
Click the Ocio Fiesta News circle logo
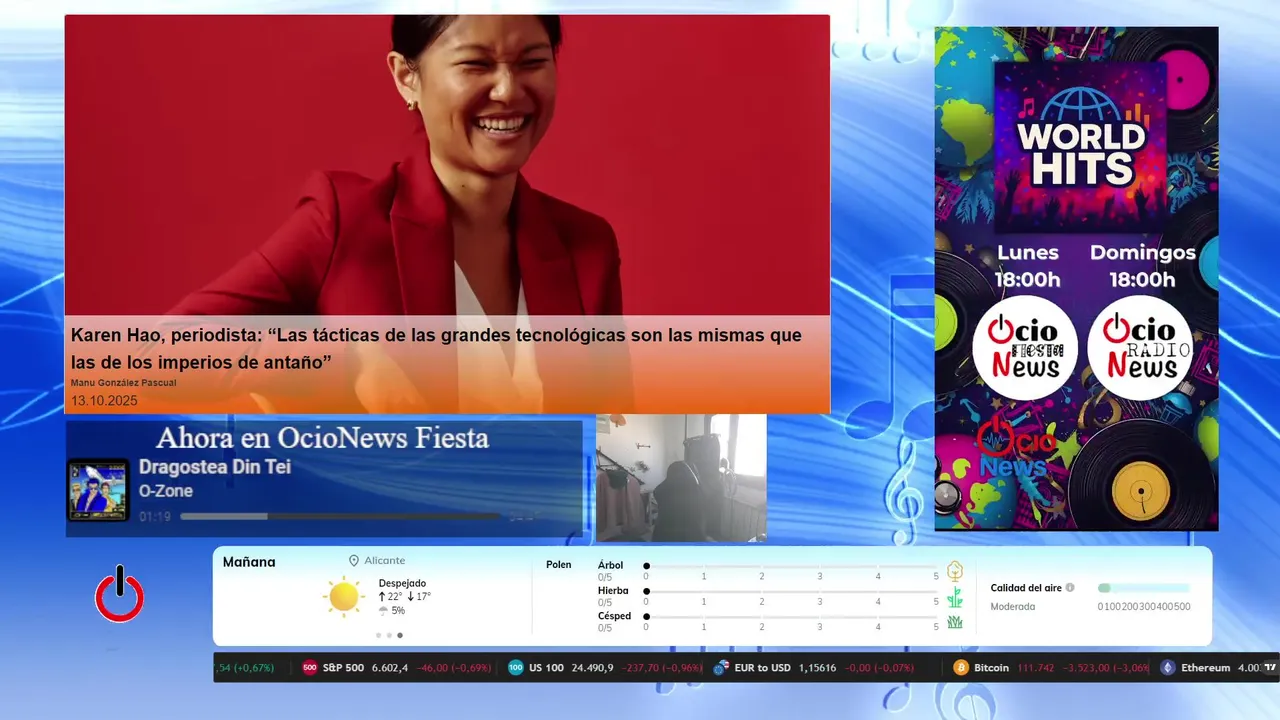click(x=1025, y=347)
